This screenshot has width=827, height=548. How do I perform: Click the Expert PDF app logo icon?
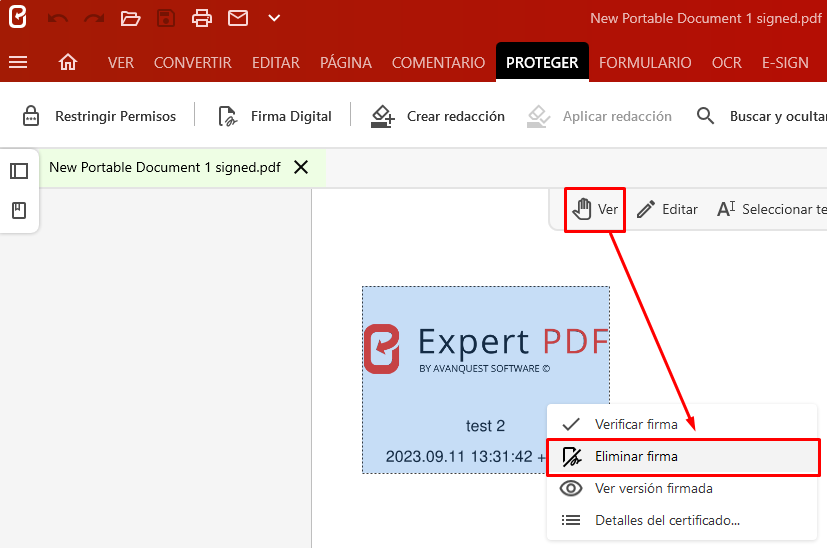click(x=17, y=16)
